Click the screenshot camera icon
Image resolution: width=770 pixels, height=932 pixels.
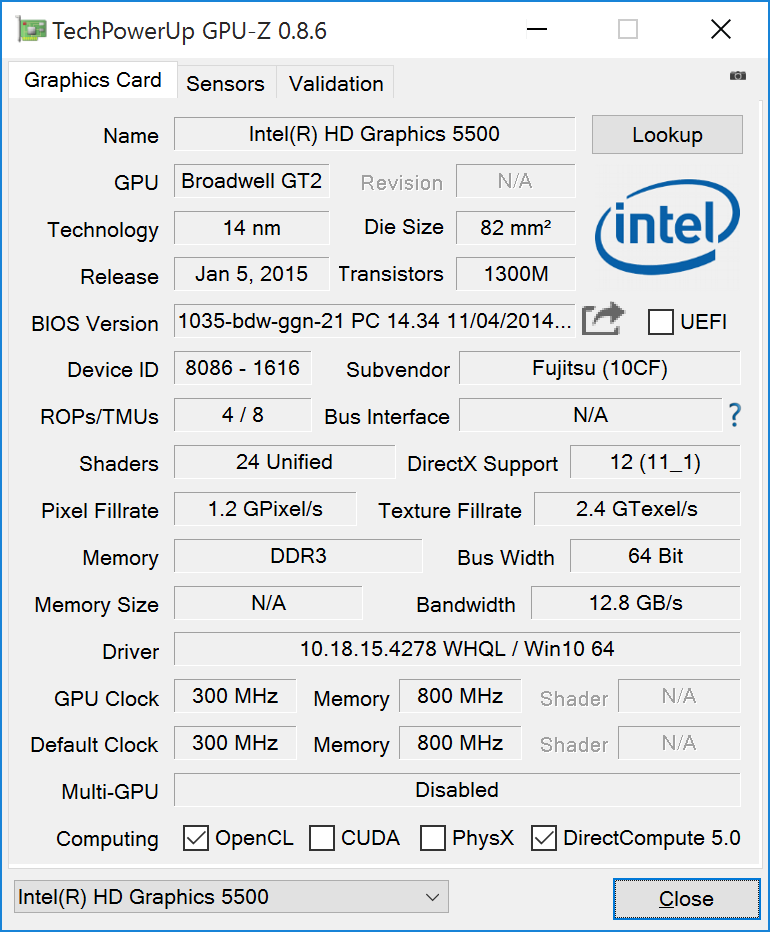coord(737,75)
